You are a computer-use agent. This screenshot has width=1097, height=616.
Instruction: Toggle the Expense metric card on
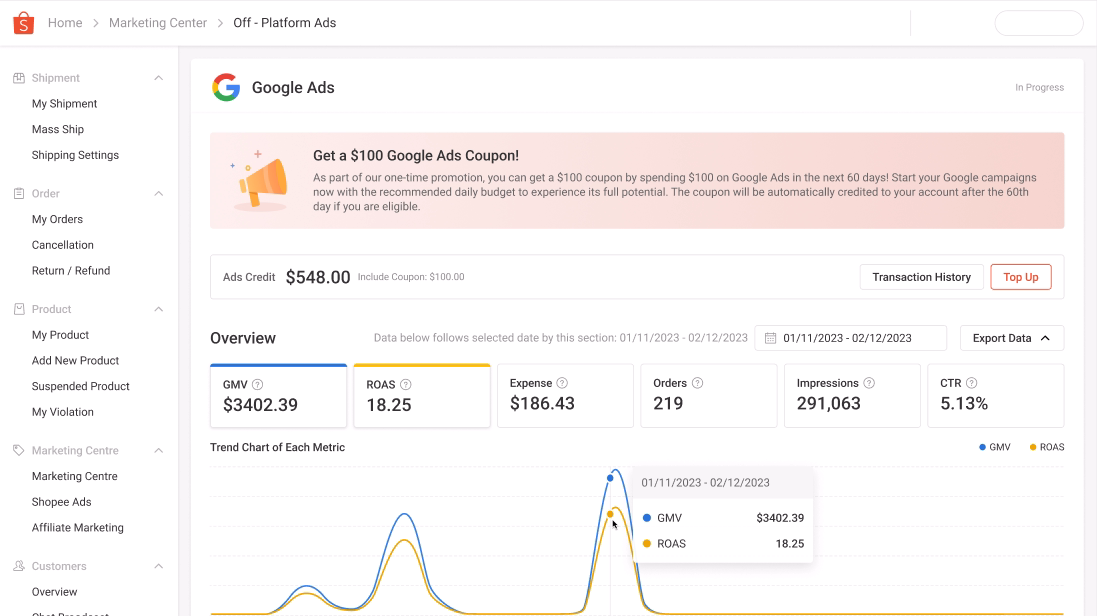[x=565, y=395]
